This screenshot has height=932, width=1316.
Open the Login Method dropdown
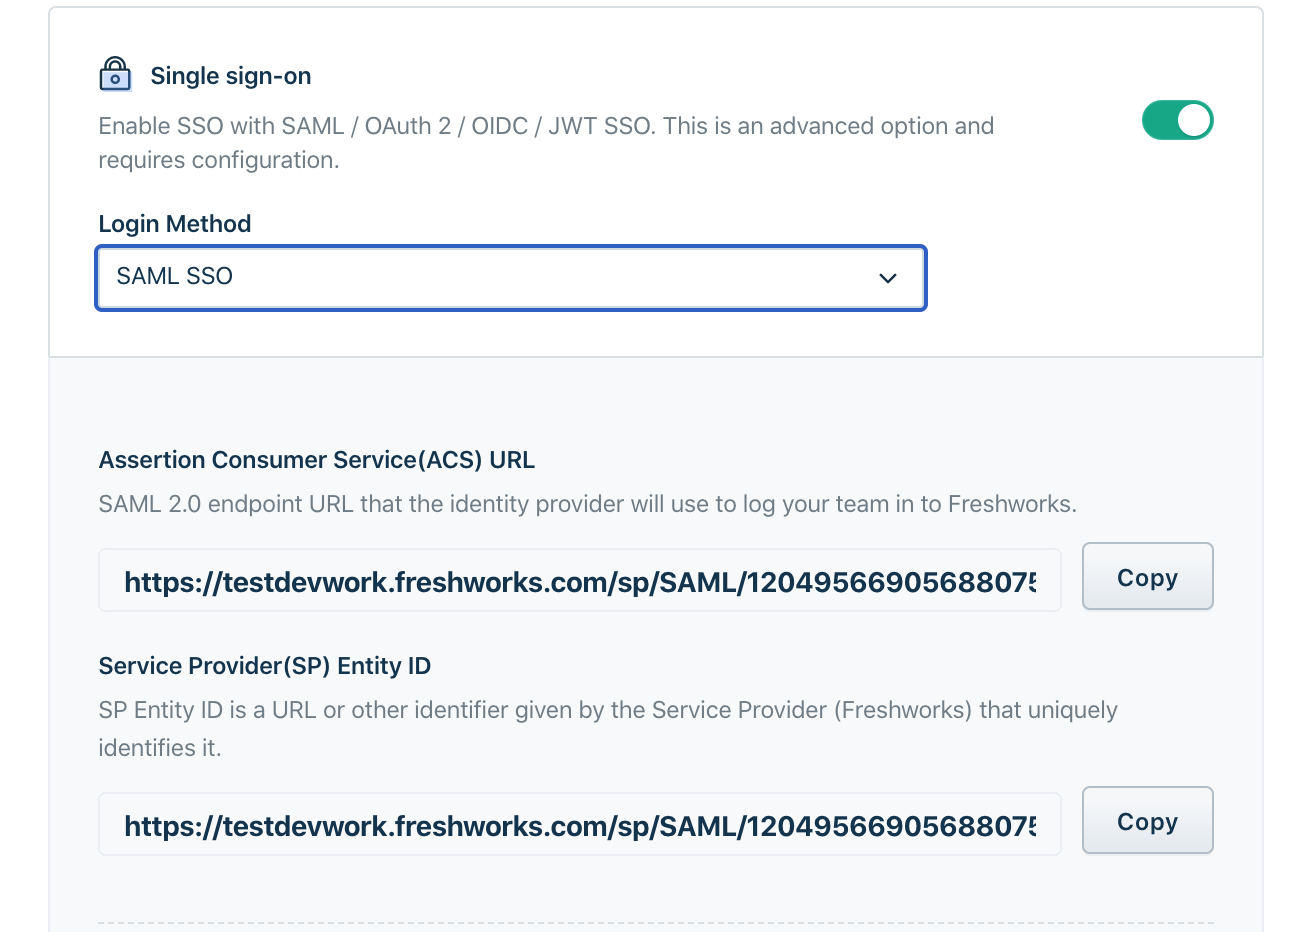click(510, 277)
